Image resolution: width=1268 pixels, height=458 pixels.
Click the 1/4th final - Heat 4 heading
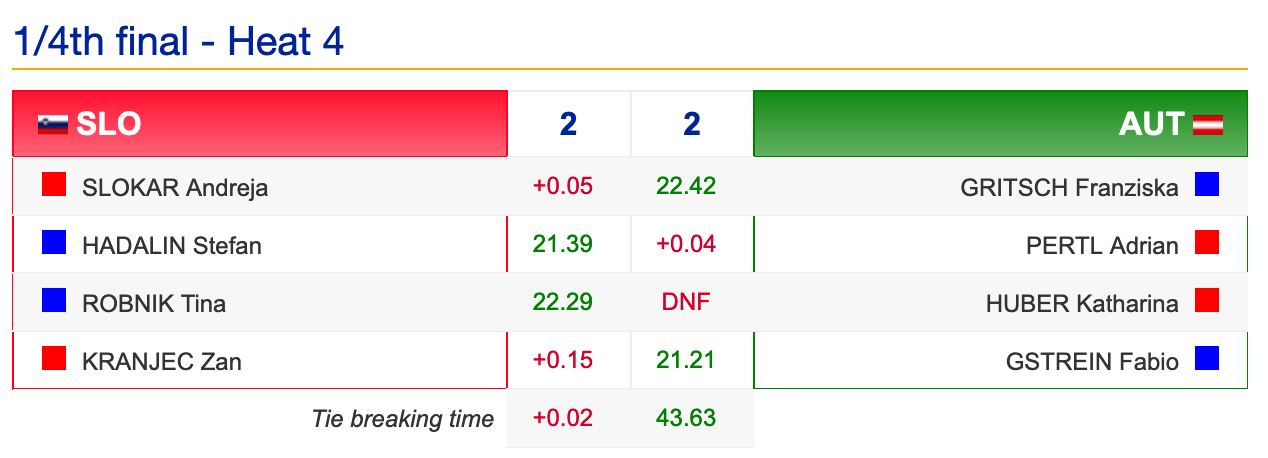tap(178, 42)
